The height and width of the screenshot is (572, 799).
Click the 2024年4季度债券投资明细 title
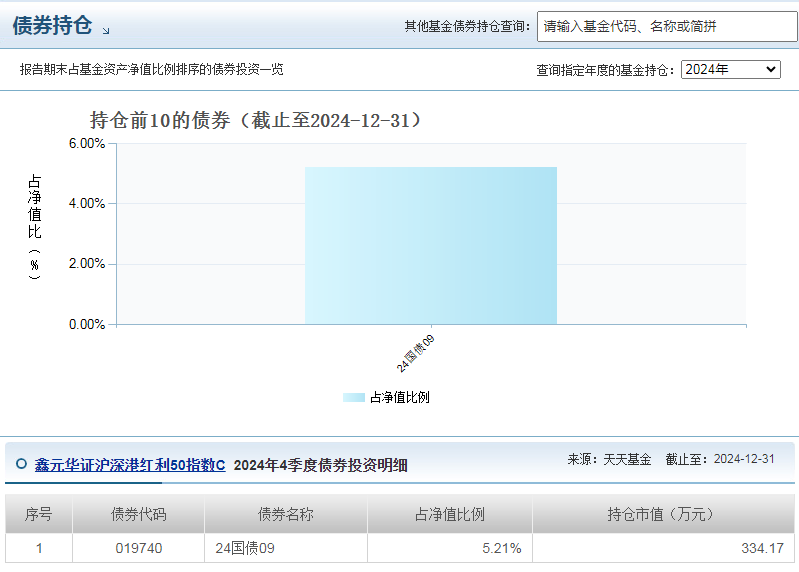click(321, 465)
